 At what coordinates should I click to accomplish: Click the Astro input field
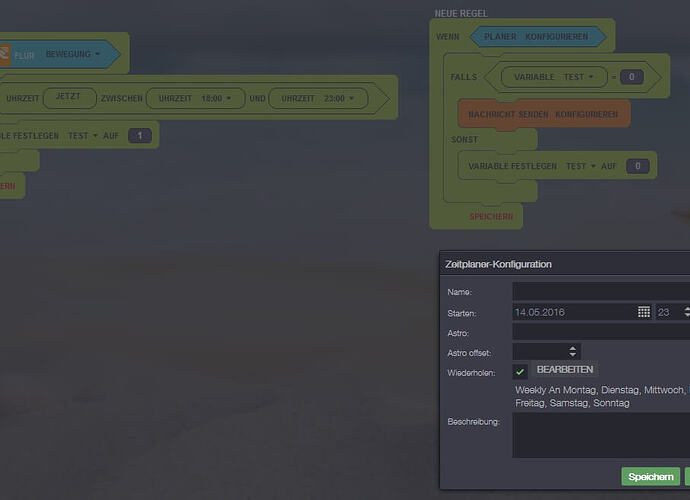pos(601,332)
